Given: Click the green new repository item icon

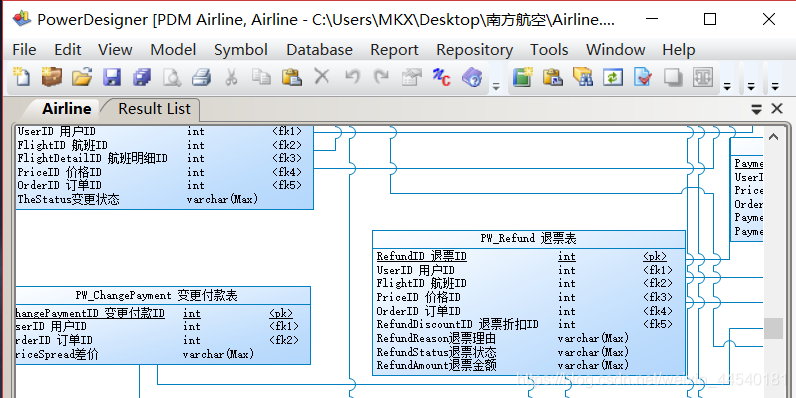Looking at the screenshot, I should click(x=522, y=77).
